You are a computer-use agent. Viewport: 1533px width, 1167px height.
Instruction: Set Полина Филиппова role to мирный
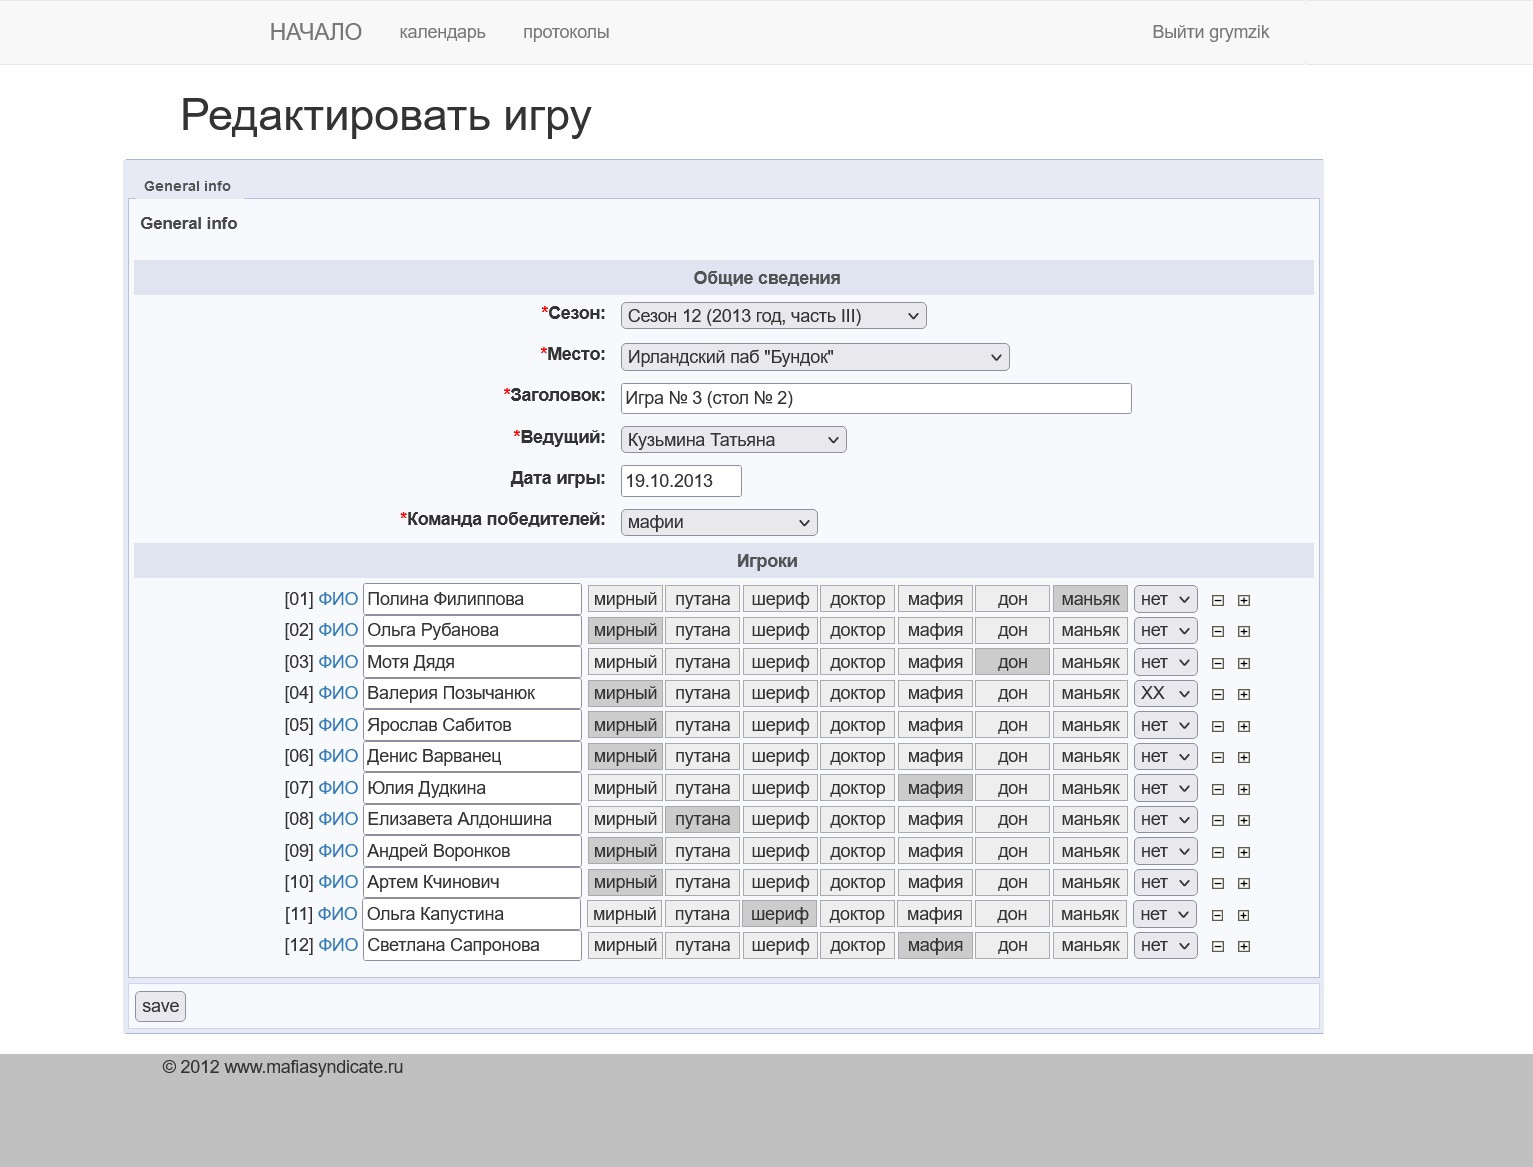[625, 599]
